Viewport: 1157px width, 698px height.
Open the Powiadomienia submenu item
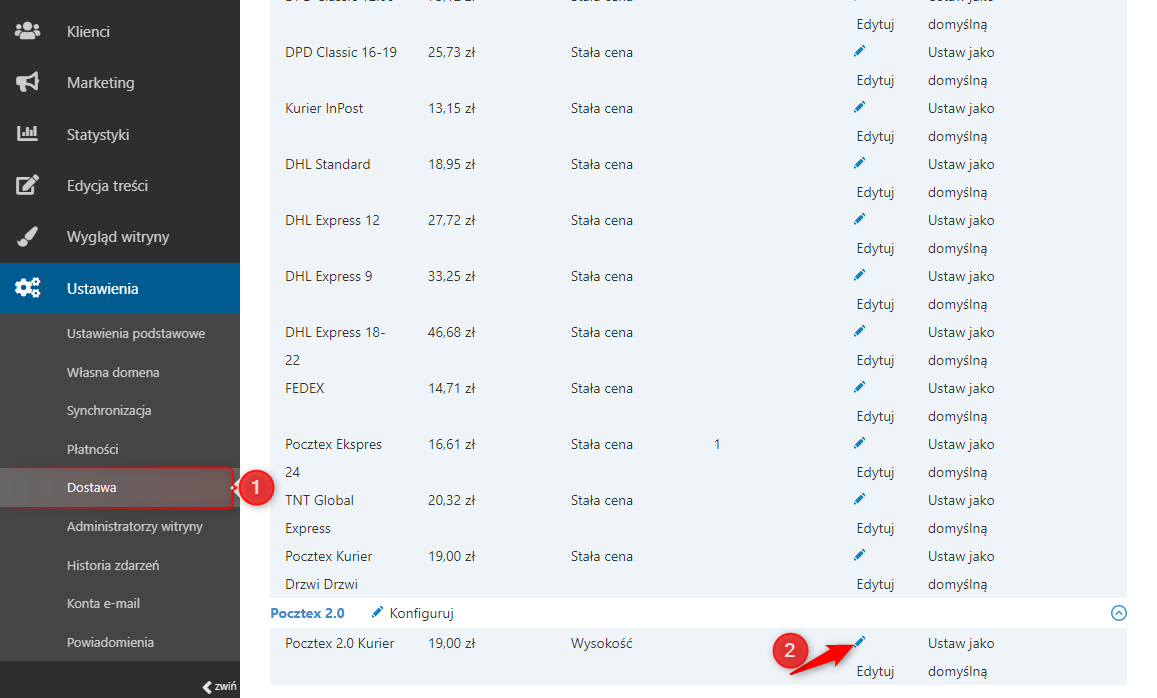coord(110,643)
